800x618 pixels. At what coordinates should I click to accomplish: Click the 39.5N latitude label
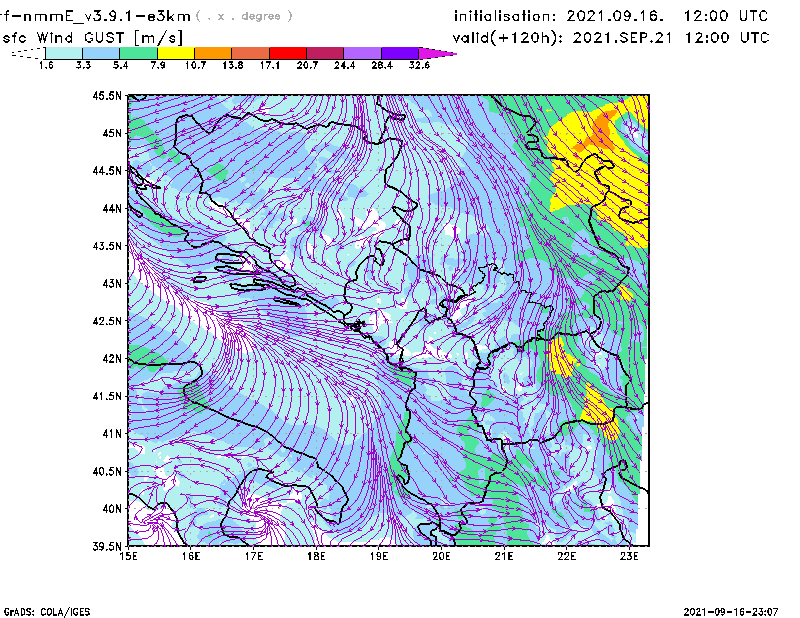pyautogui.click(x=107, y=547)
